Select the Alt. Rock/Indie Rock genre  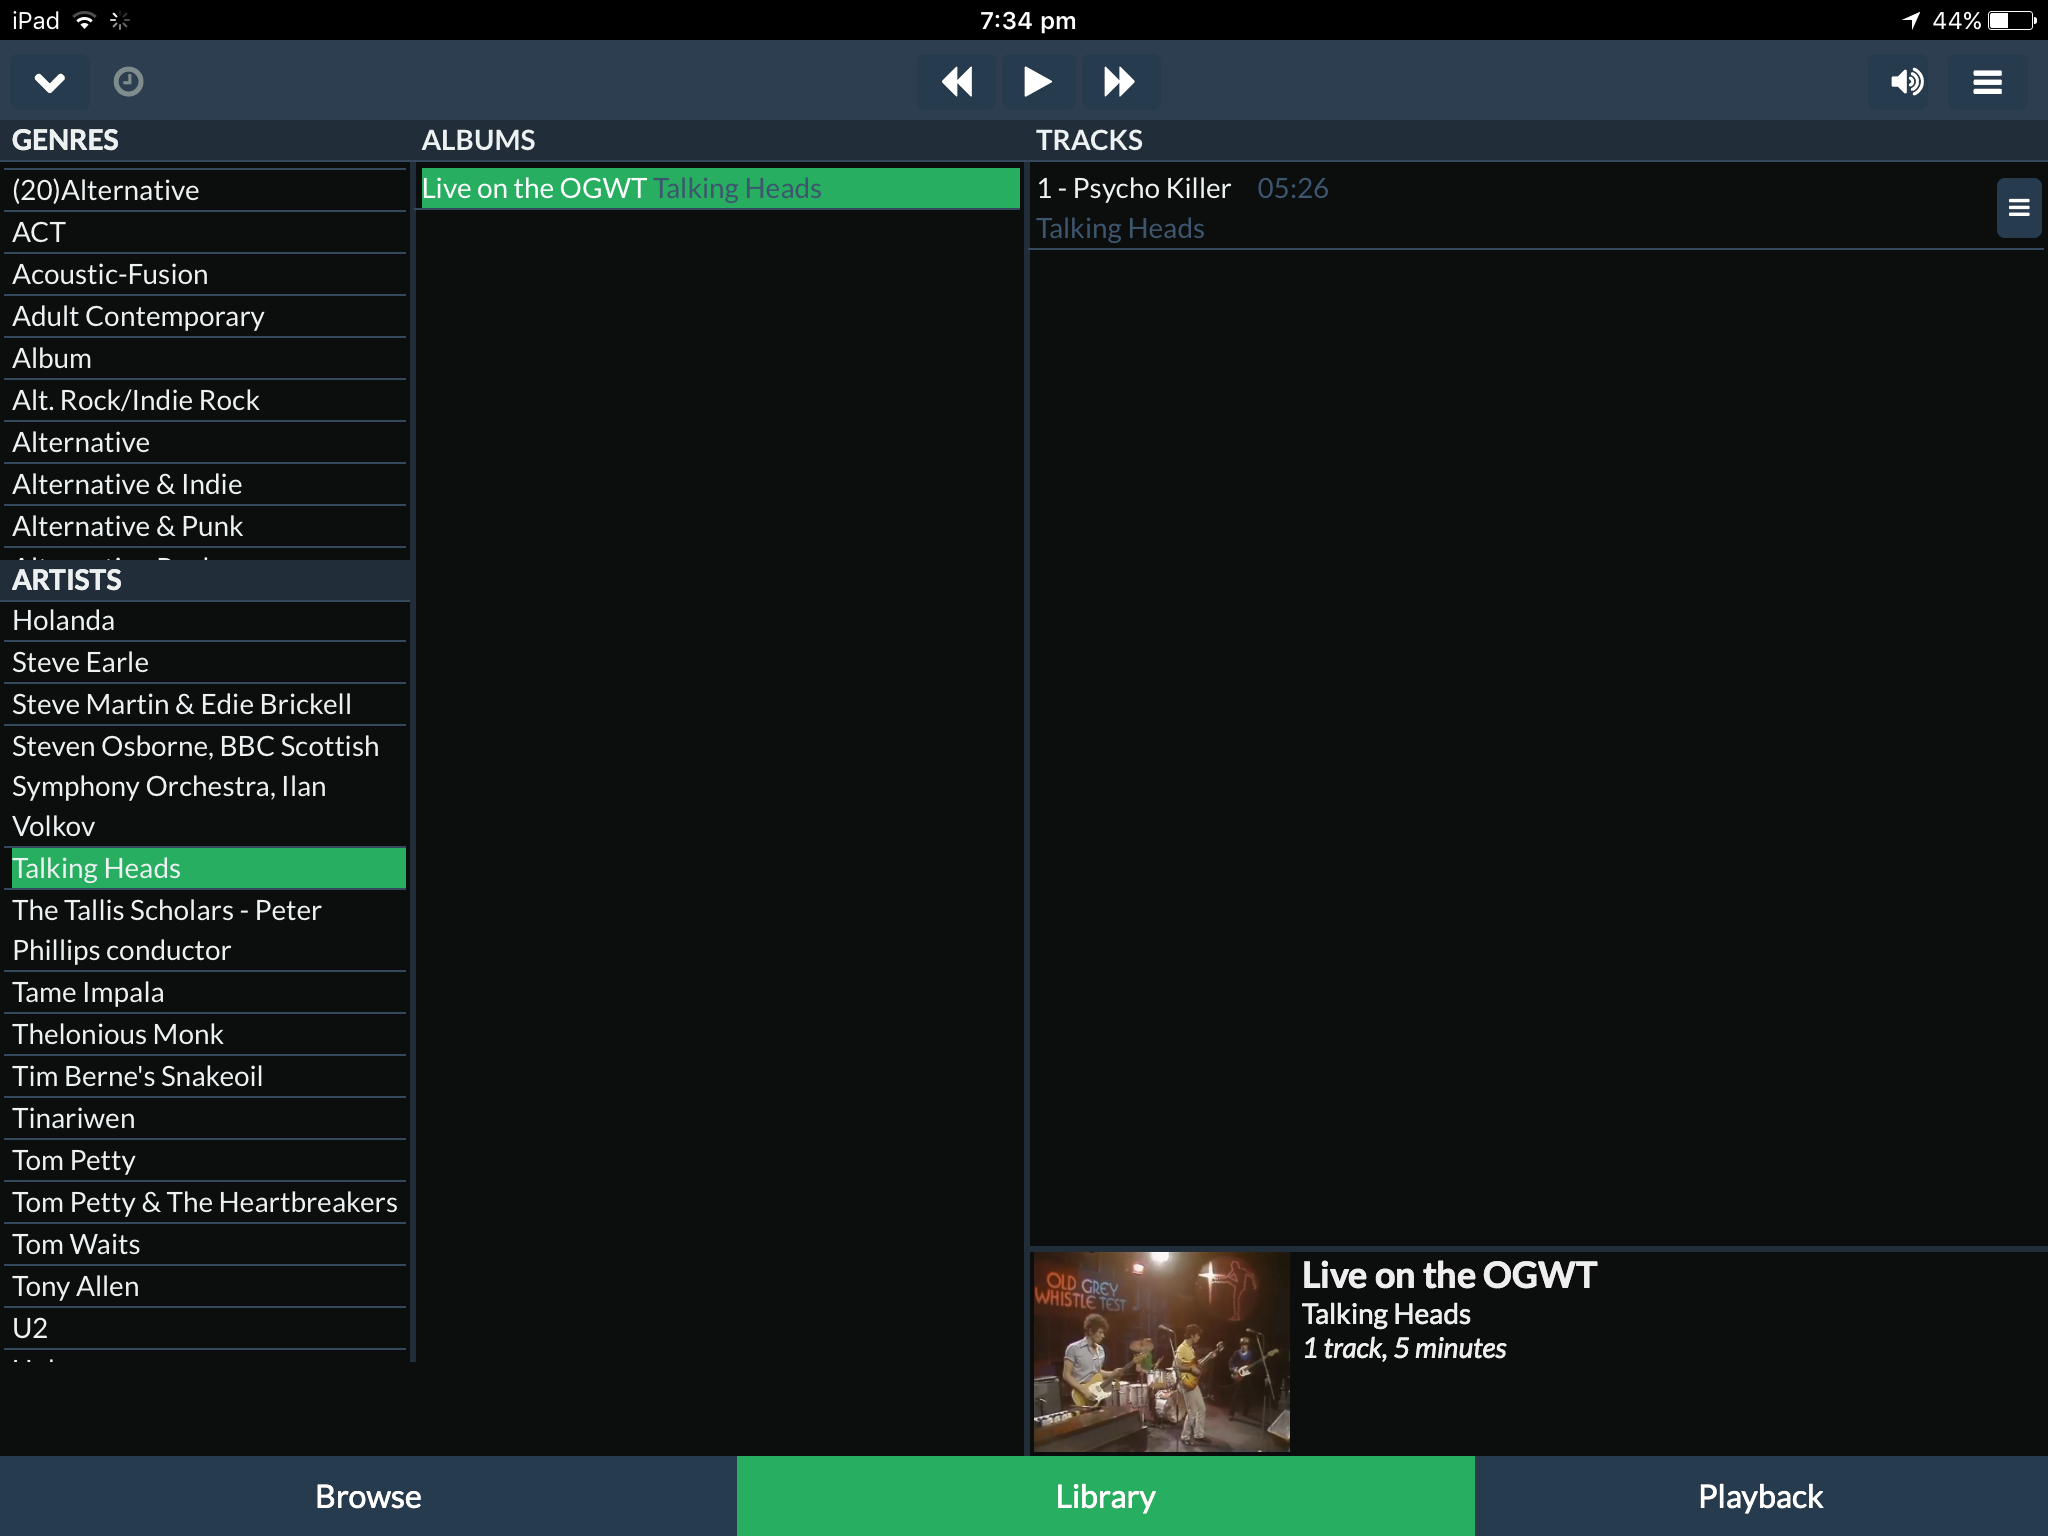[x=207, y=400]
